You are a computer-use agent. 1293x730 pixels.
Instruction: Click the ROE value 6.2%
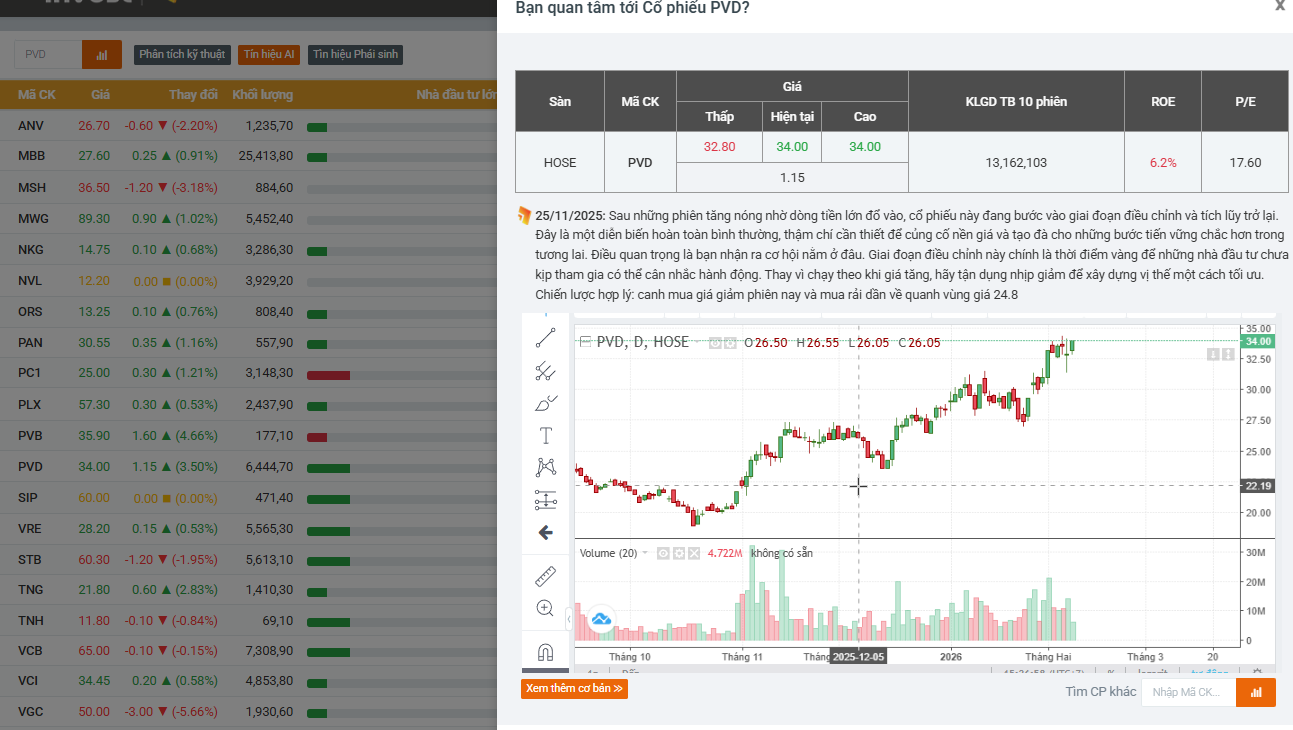tap(1163, 162)
